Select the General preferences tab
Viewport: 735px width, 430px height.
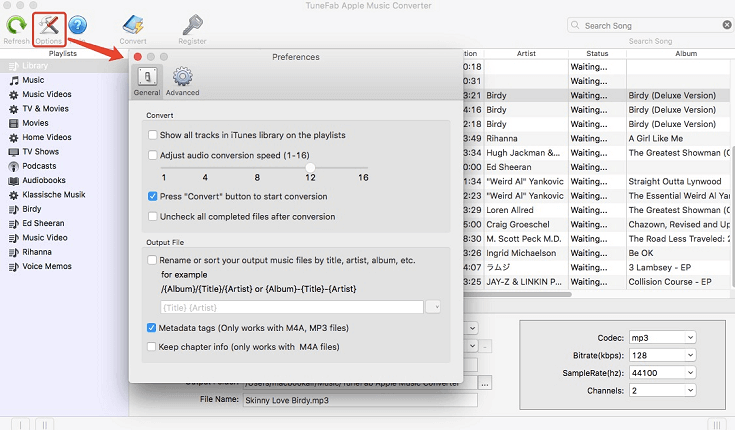point(147,81)
